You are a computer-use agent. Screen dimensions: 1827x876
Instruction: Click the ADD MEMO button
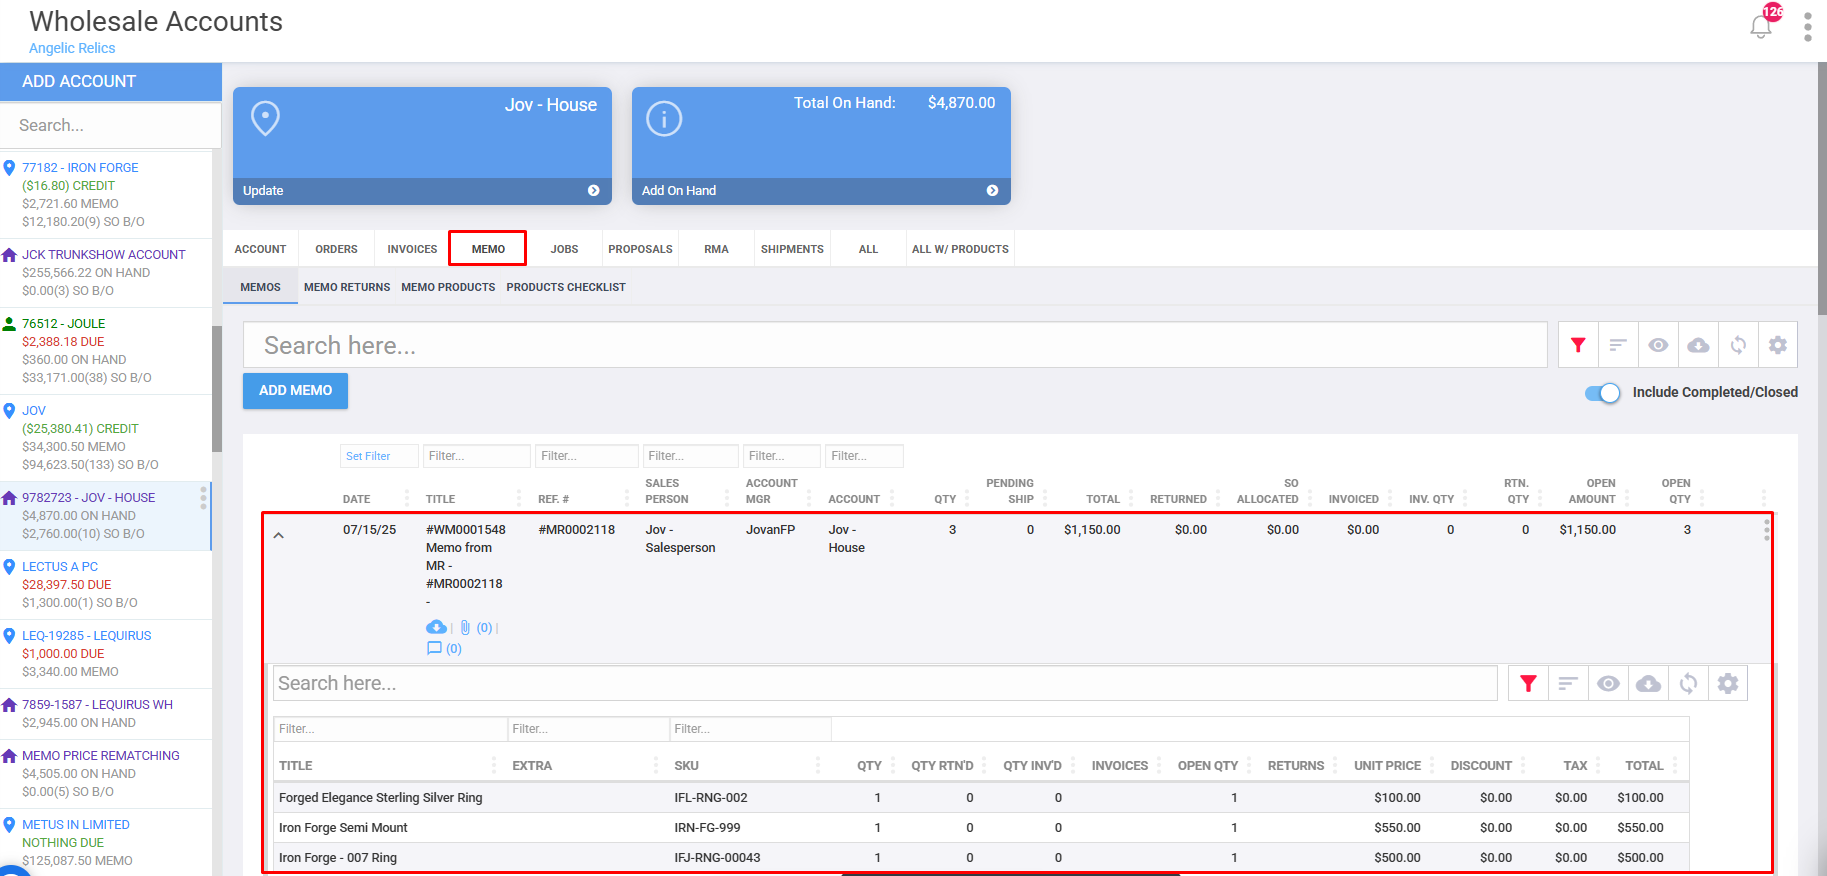coord(295,391)
